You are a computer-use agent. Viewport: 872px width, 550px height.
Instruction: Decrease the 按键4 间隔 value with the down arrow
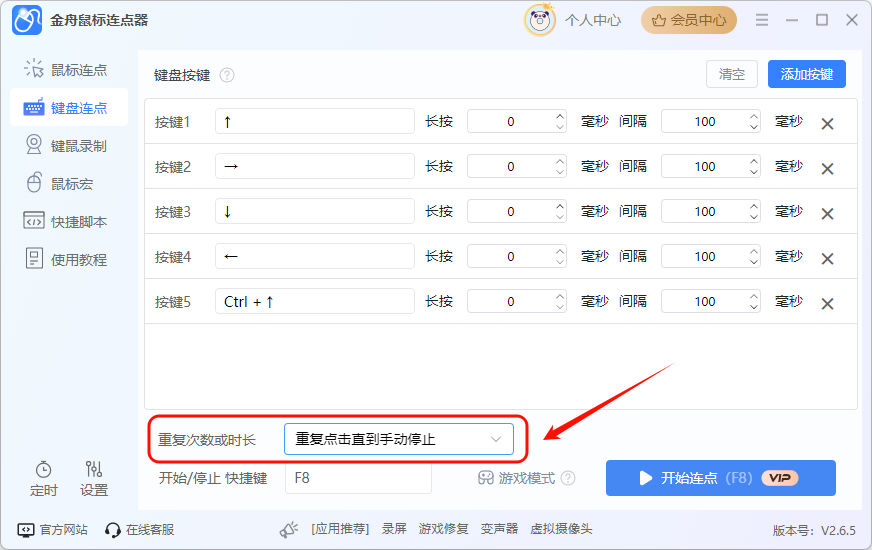pos(754,262)
